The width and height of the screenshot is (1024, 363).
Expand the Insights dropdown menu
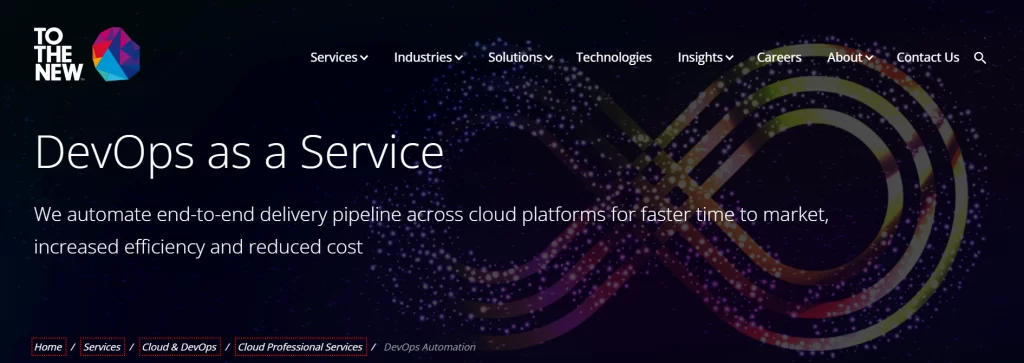pyautogui.click(x=705, y=57)
